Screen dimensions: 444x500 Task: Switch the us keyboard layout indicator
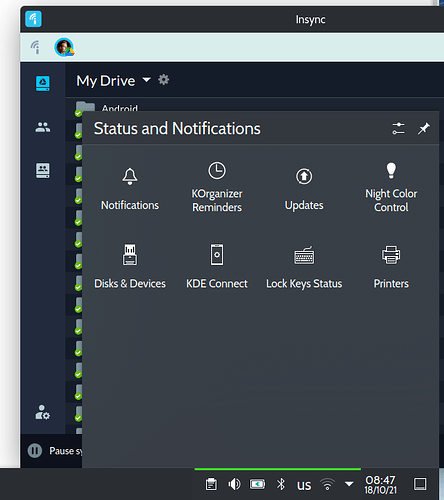[304, 485]
